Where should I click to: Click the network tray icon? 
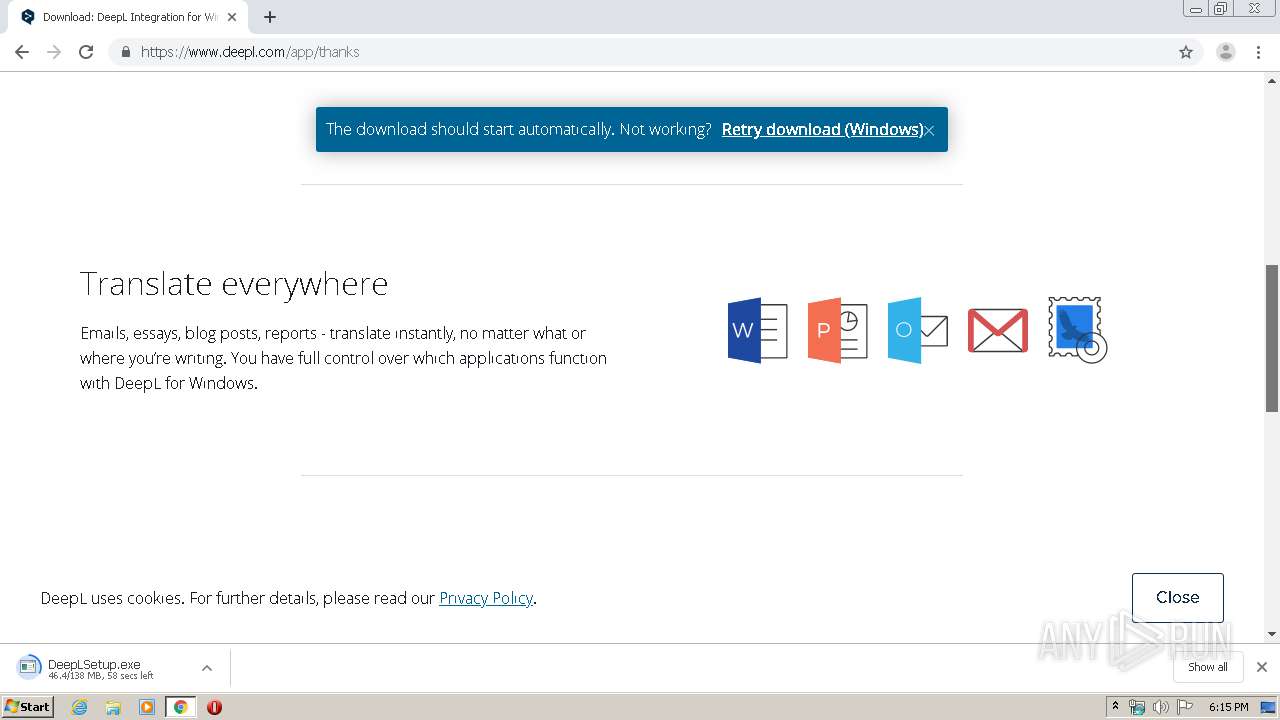(x=1137, y=707)
